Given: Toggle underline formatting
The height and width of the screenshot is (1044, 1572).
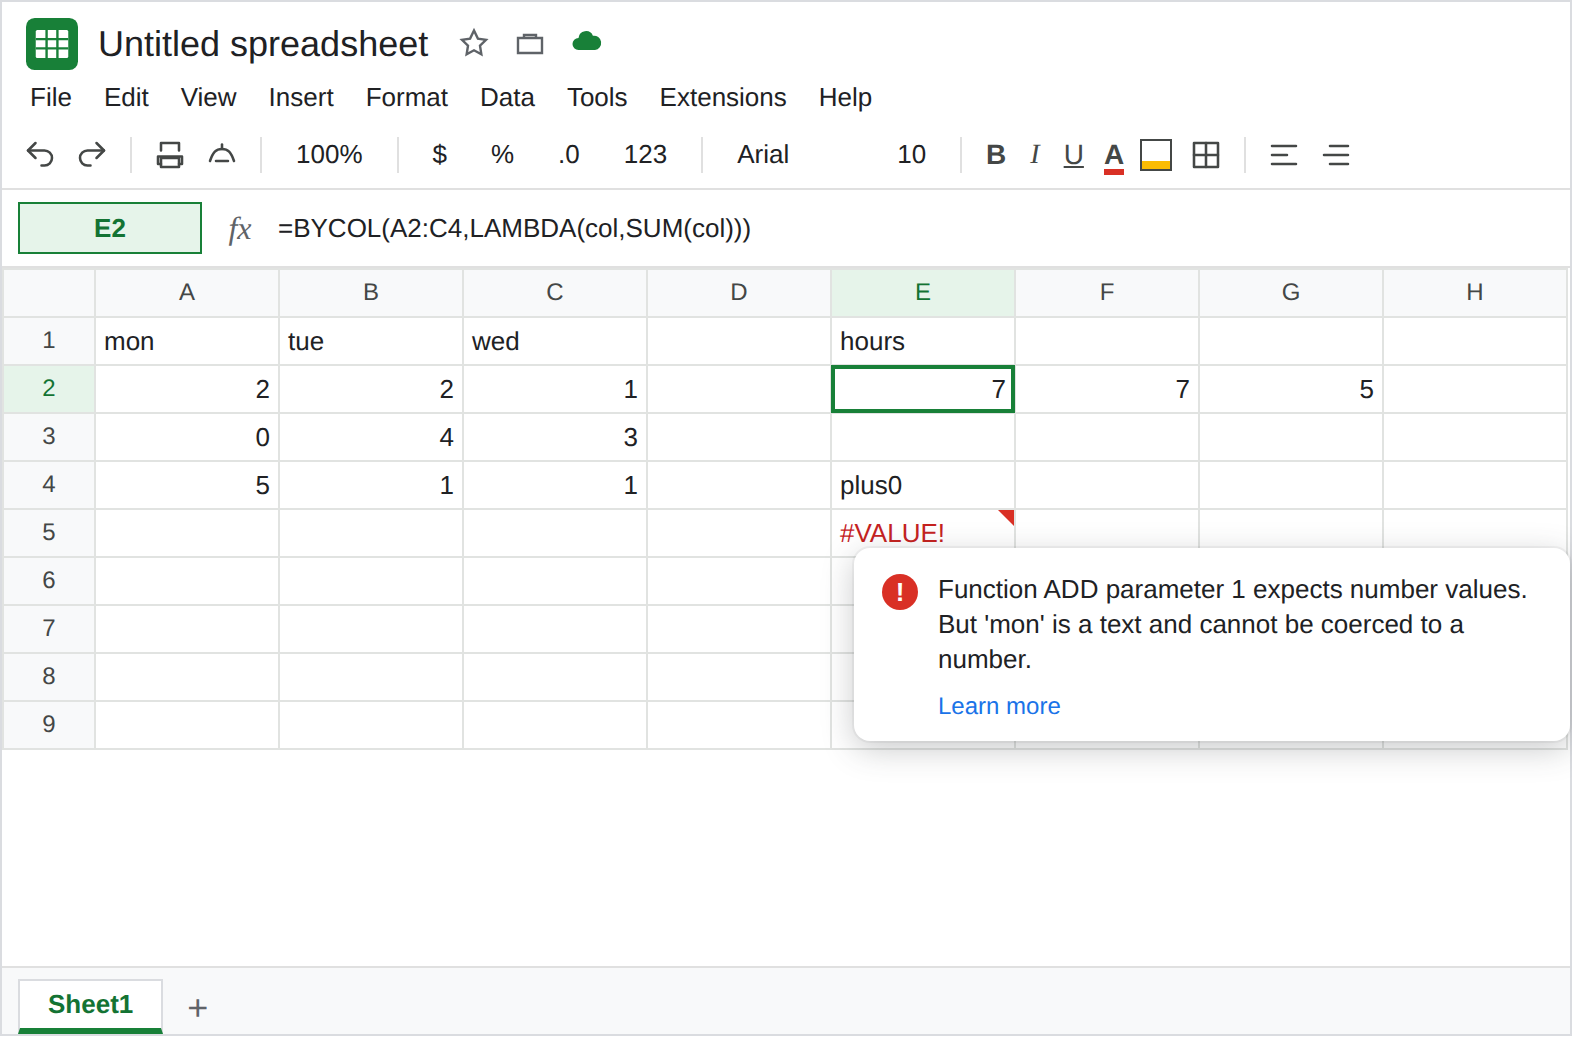Looking at the screenshot, I should click(1074, 155).
